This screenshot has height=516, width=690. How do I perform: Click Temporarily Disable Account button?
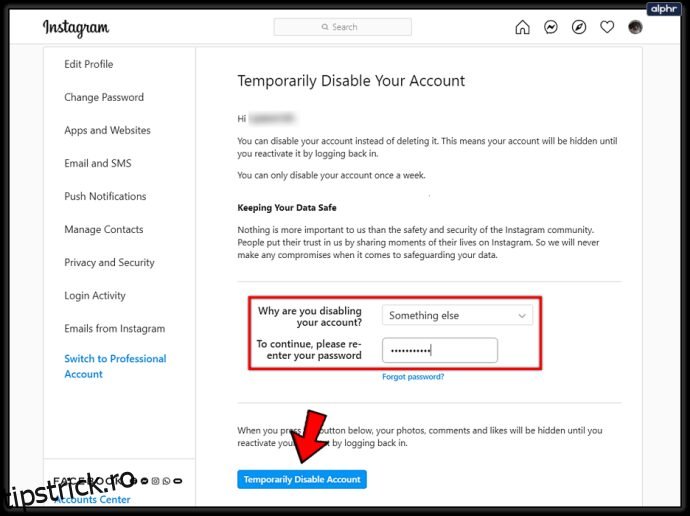302,479
